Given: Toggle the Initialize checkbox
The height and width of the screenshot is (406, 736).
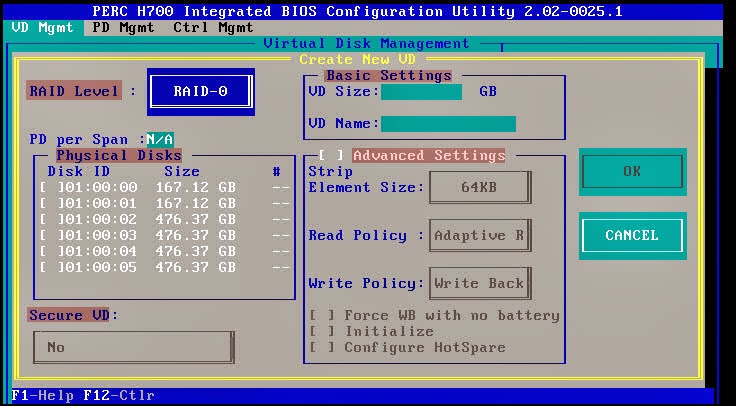Looking at the screenshot, I should 322,332.
